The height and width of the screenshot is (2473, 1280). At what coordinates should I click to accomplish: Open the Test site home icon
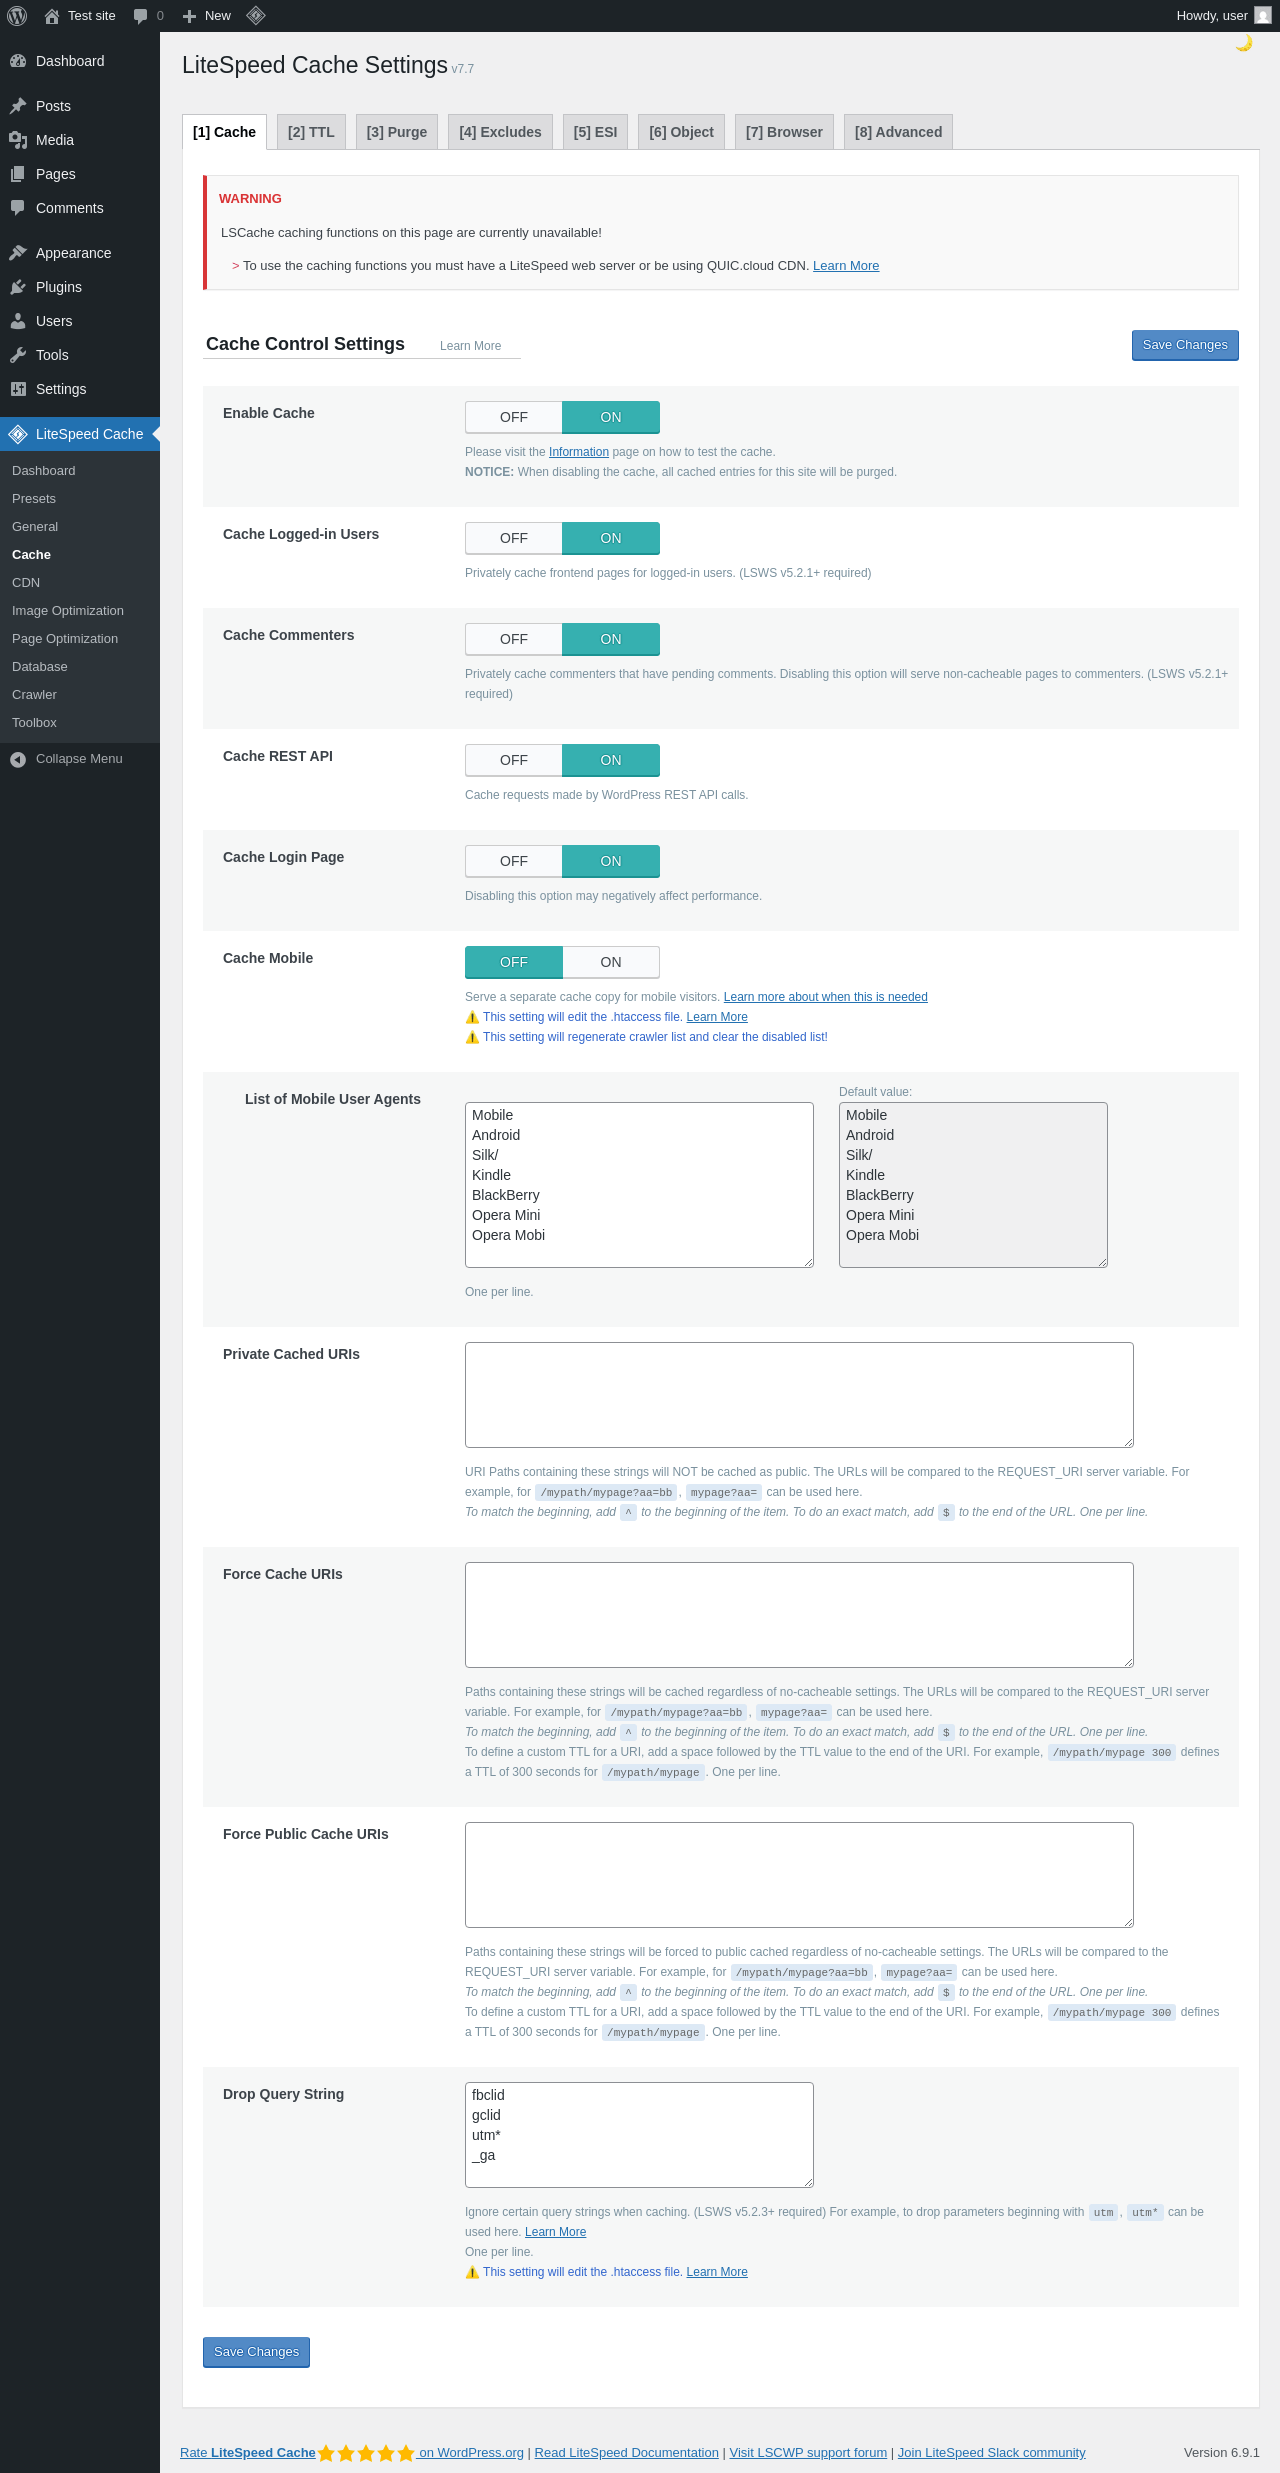tap(52, 16)
